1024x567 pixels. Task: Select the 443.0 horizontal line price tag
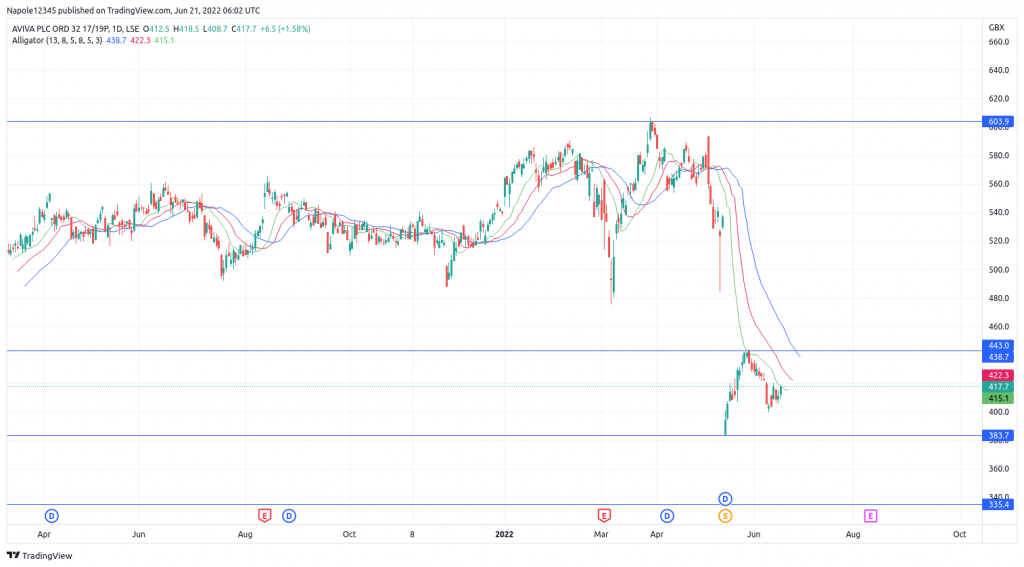[999, 346]
